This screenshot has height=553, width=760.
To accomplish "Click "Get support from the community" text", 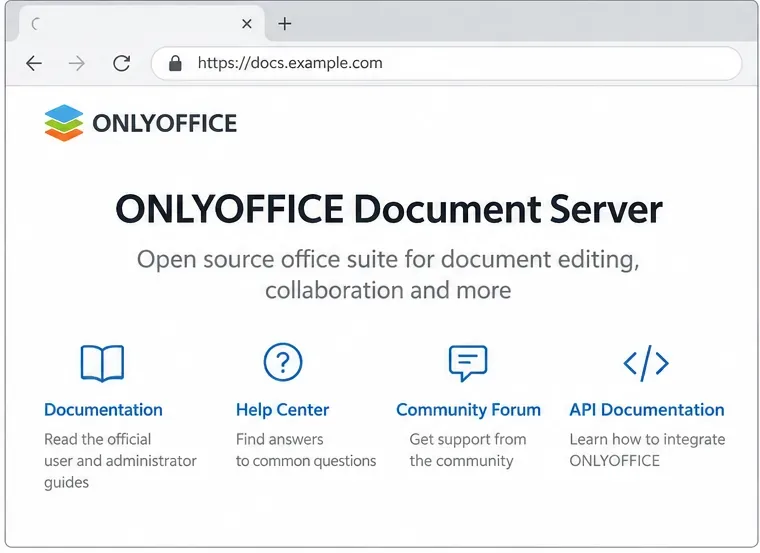I will (x=468, y=450).
